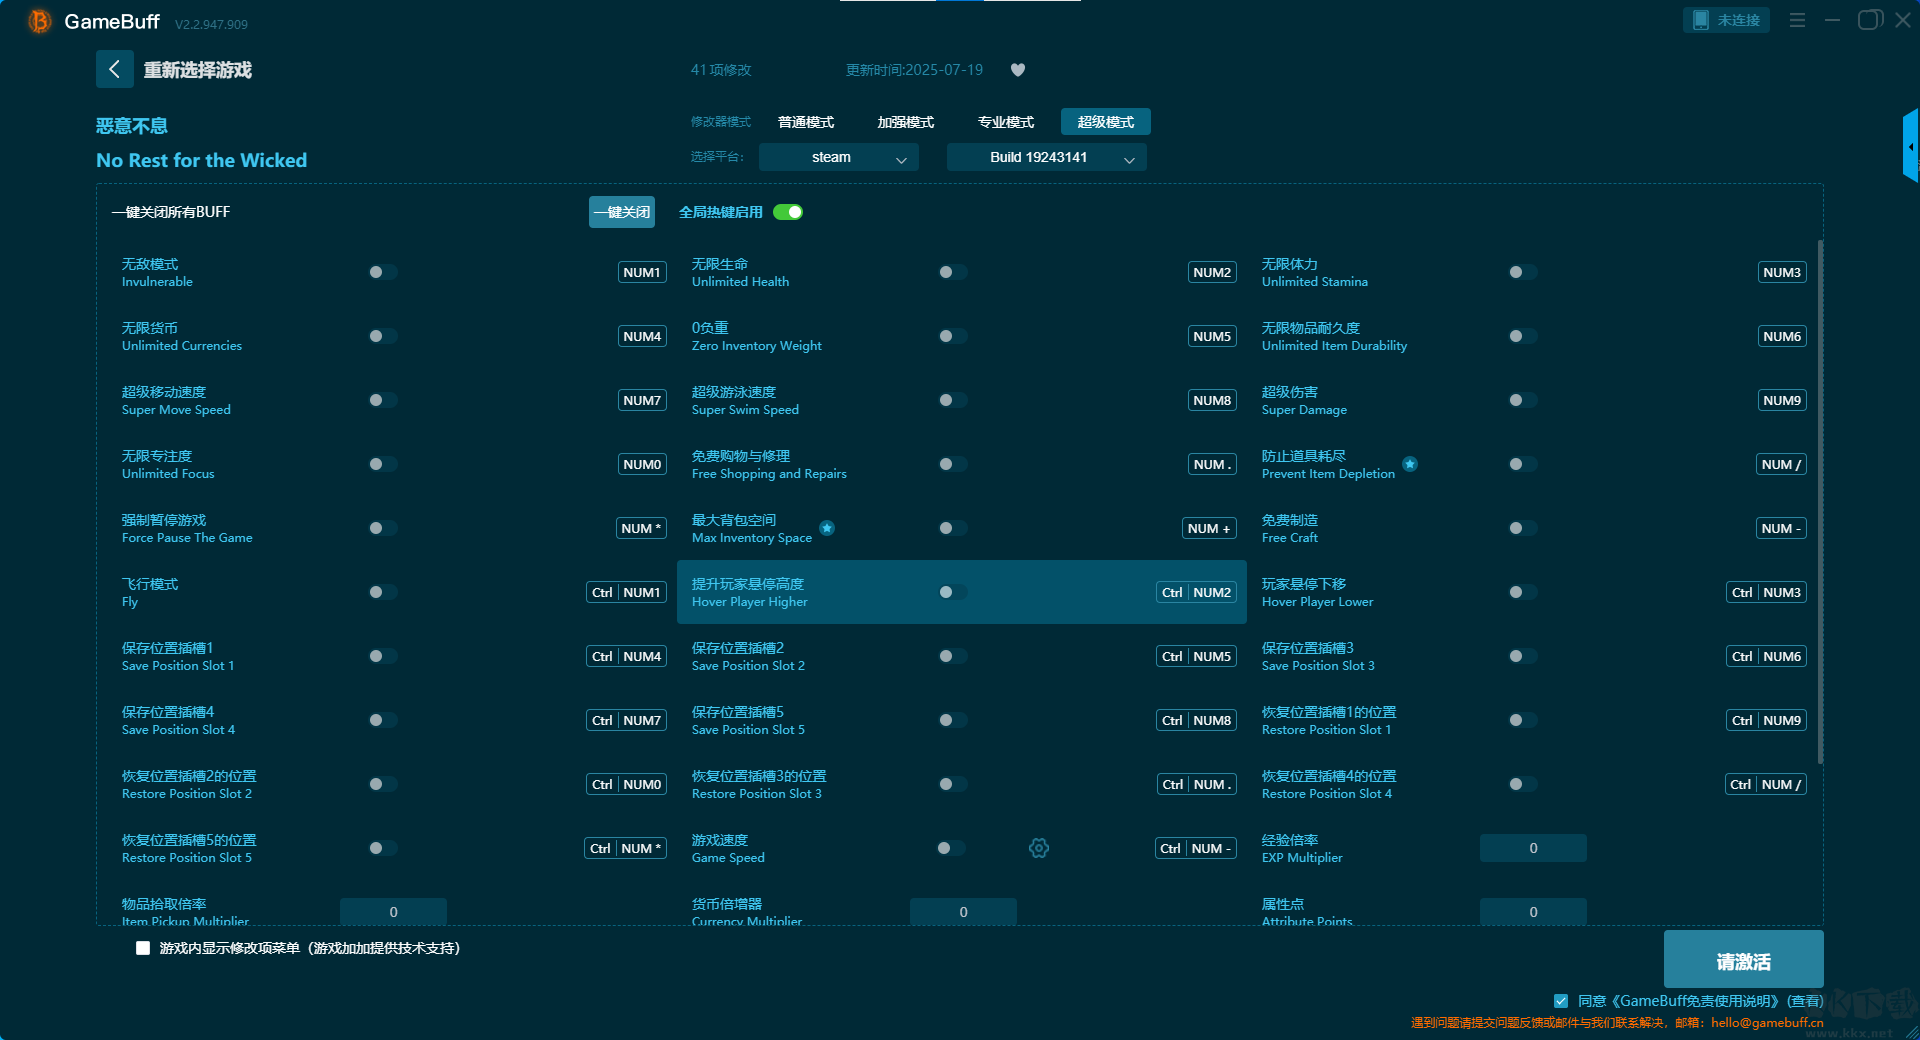Click the GameBuff logo icon

point(40,21)
